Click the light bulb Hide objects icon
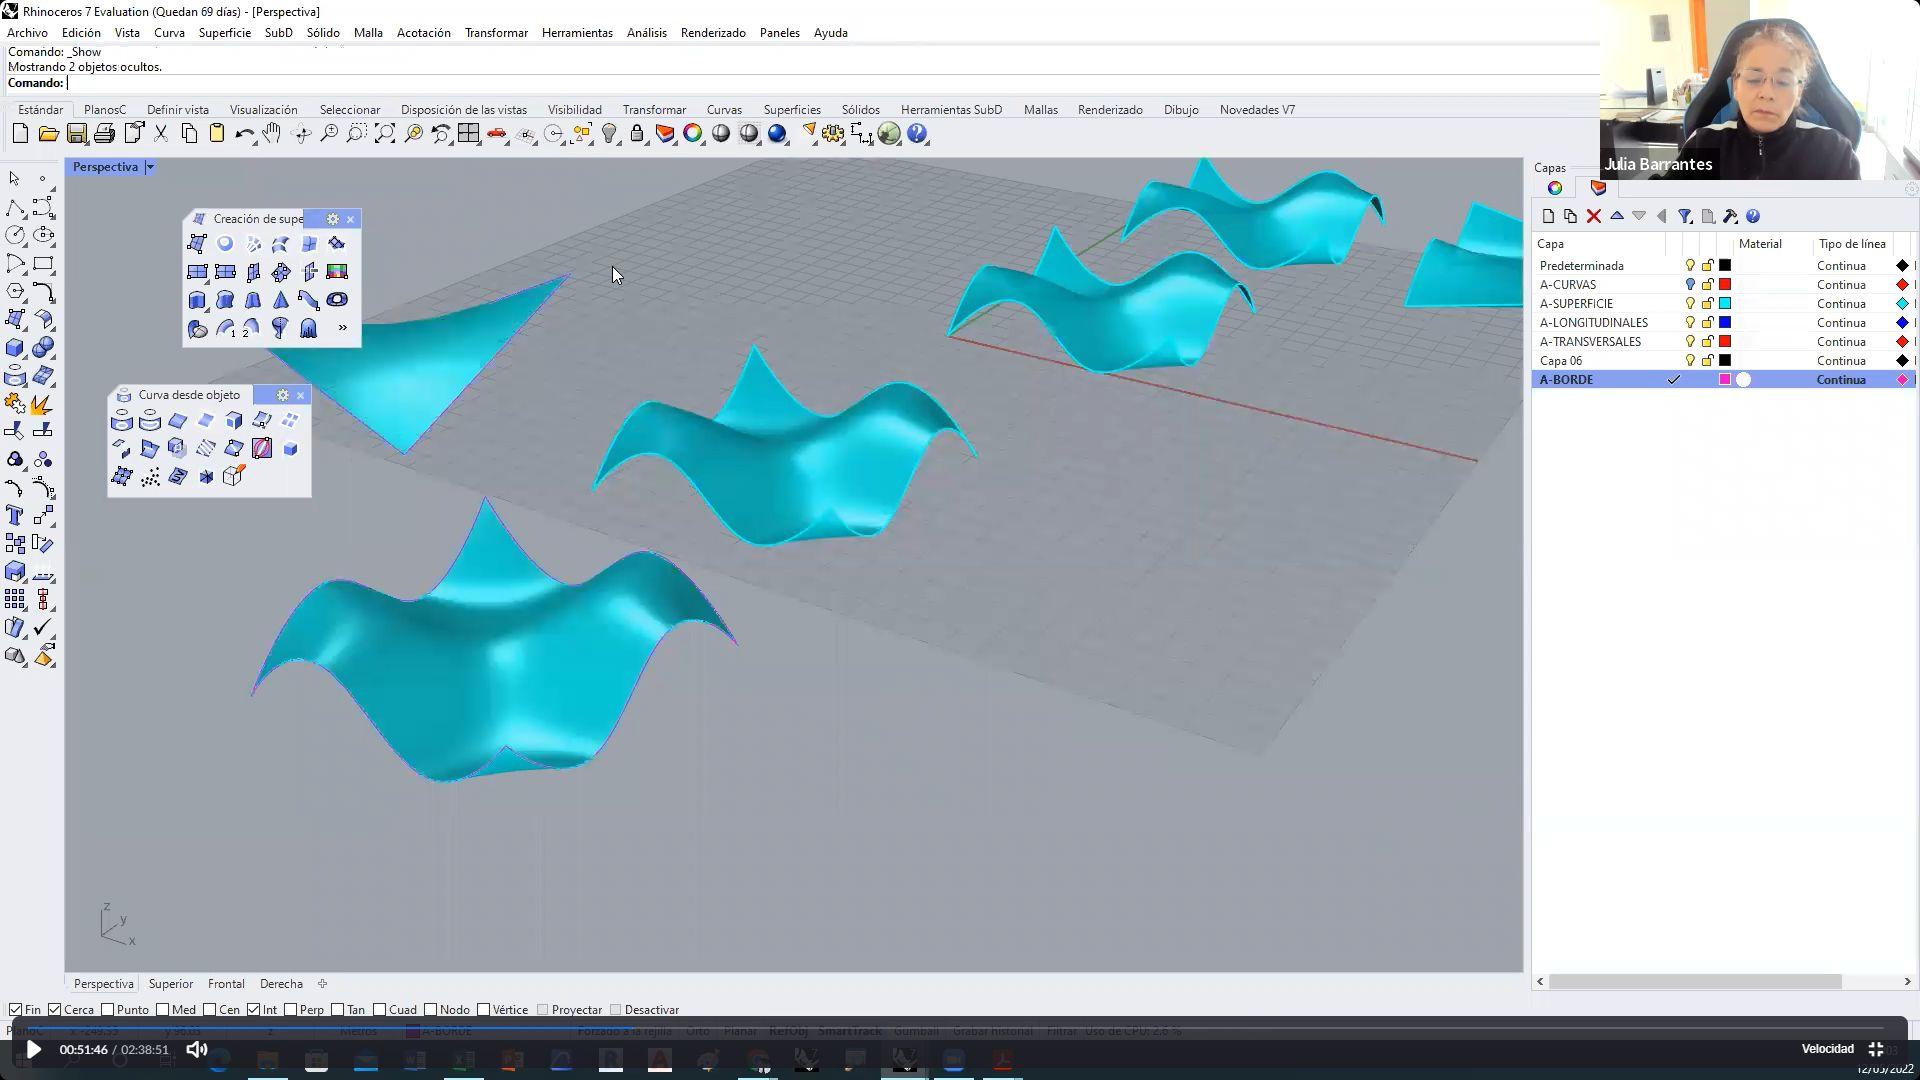 609,134
